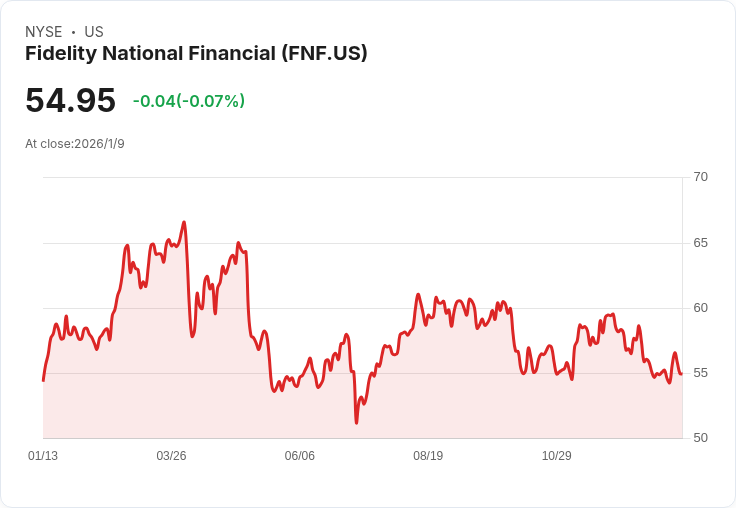Click the 50 y-axis price label

(x=701, y=438)
